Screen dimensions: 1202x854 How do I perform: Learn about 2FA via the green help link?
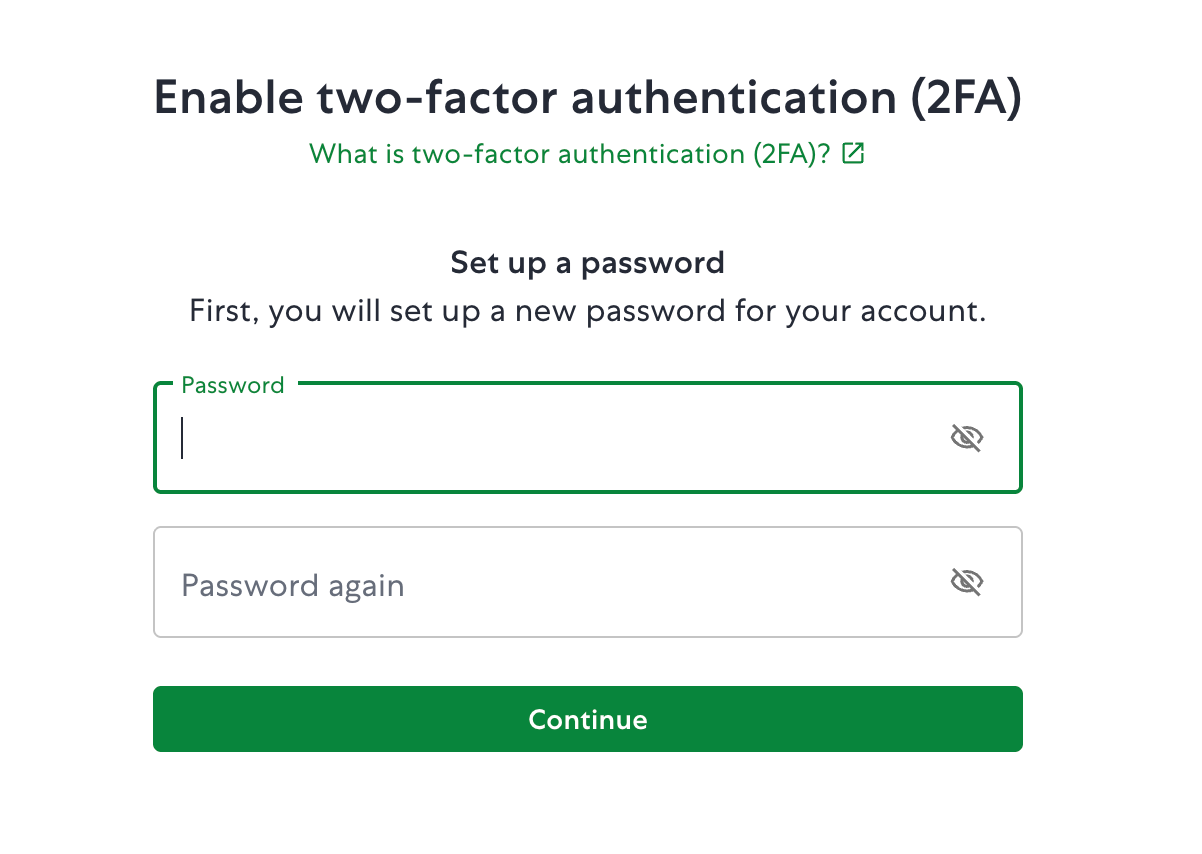570,154
